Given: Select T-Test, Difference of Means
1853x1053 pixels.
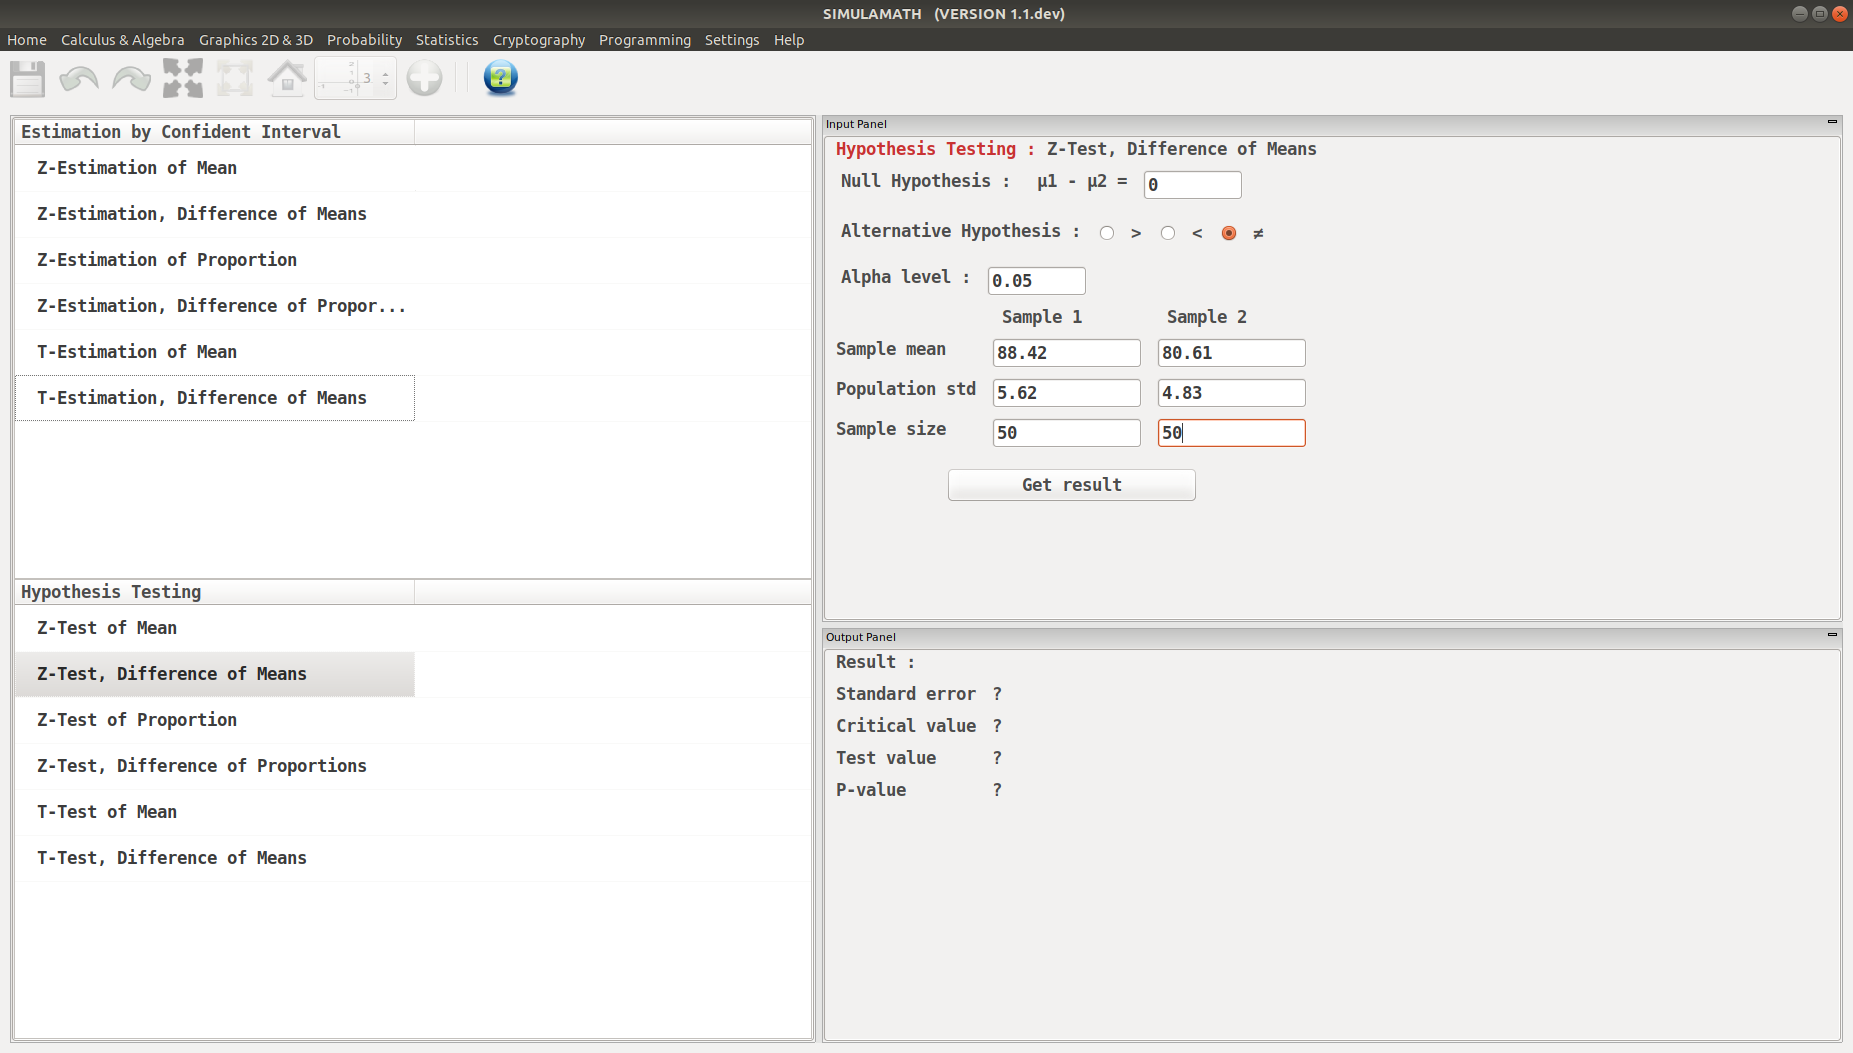Looking at the screenshot, I should (x=215, y=858).
